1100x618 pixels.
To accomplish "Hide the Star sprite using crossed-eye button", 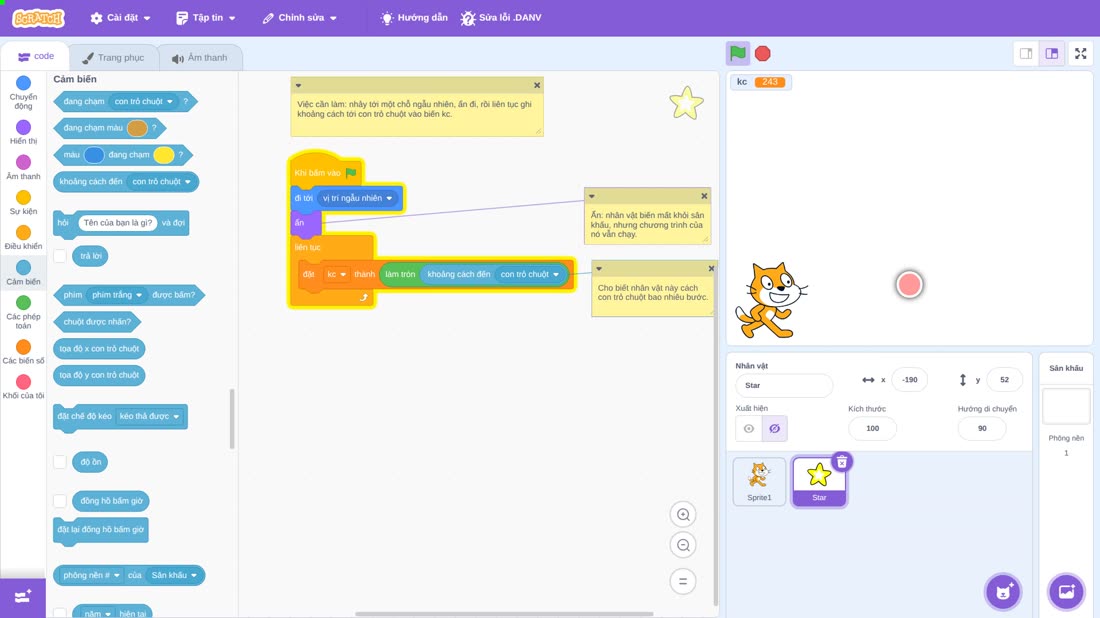I will [774, 429].
